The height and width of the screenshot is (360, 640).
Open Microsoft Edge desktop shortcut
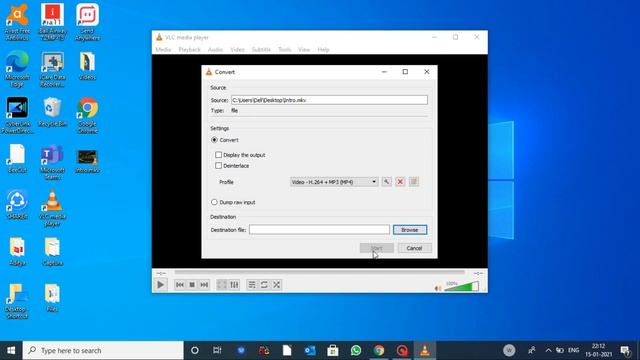[x=17, y=69]
